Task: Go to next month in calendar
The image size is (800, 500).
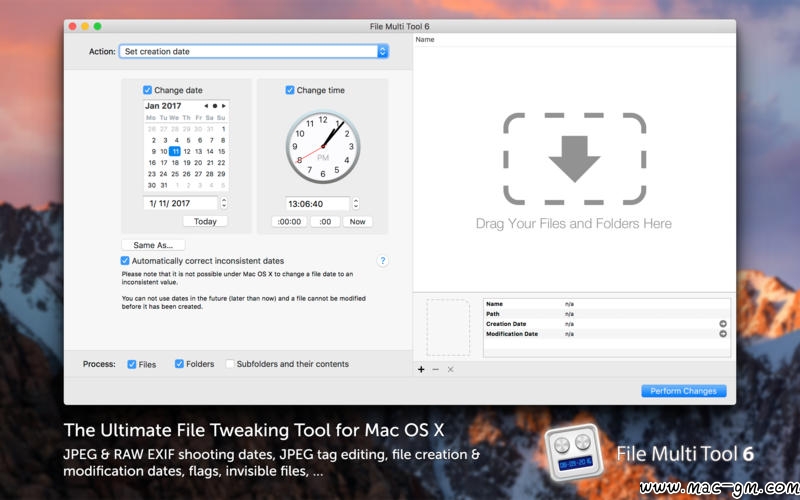Action: tap(223, 106)
